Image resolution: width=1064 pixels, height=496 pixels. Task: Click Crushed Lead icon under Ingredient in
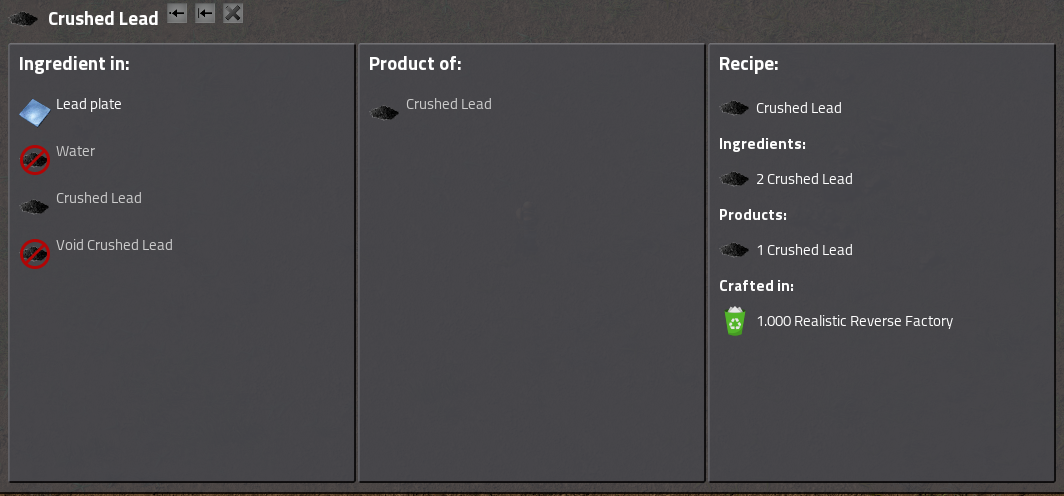tap(35, 207)
